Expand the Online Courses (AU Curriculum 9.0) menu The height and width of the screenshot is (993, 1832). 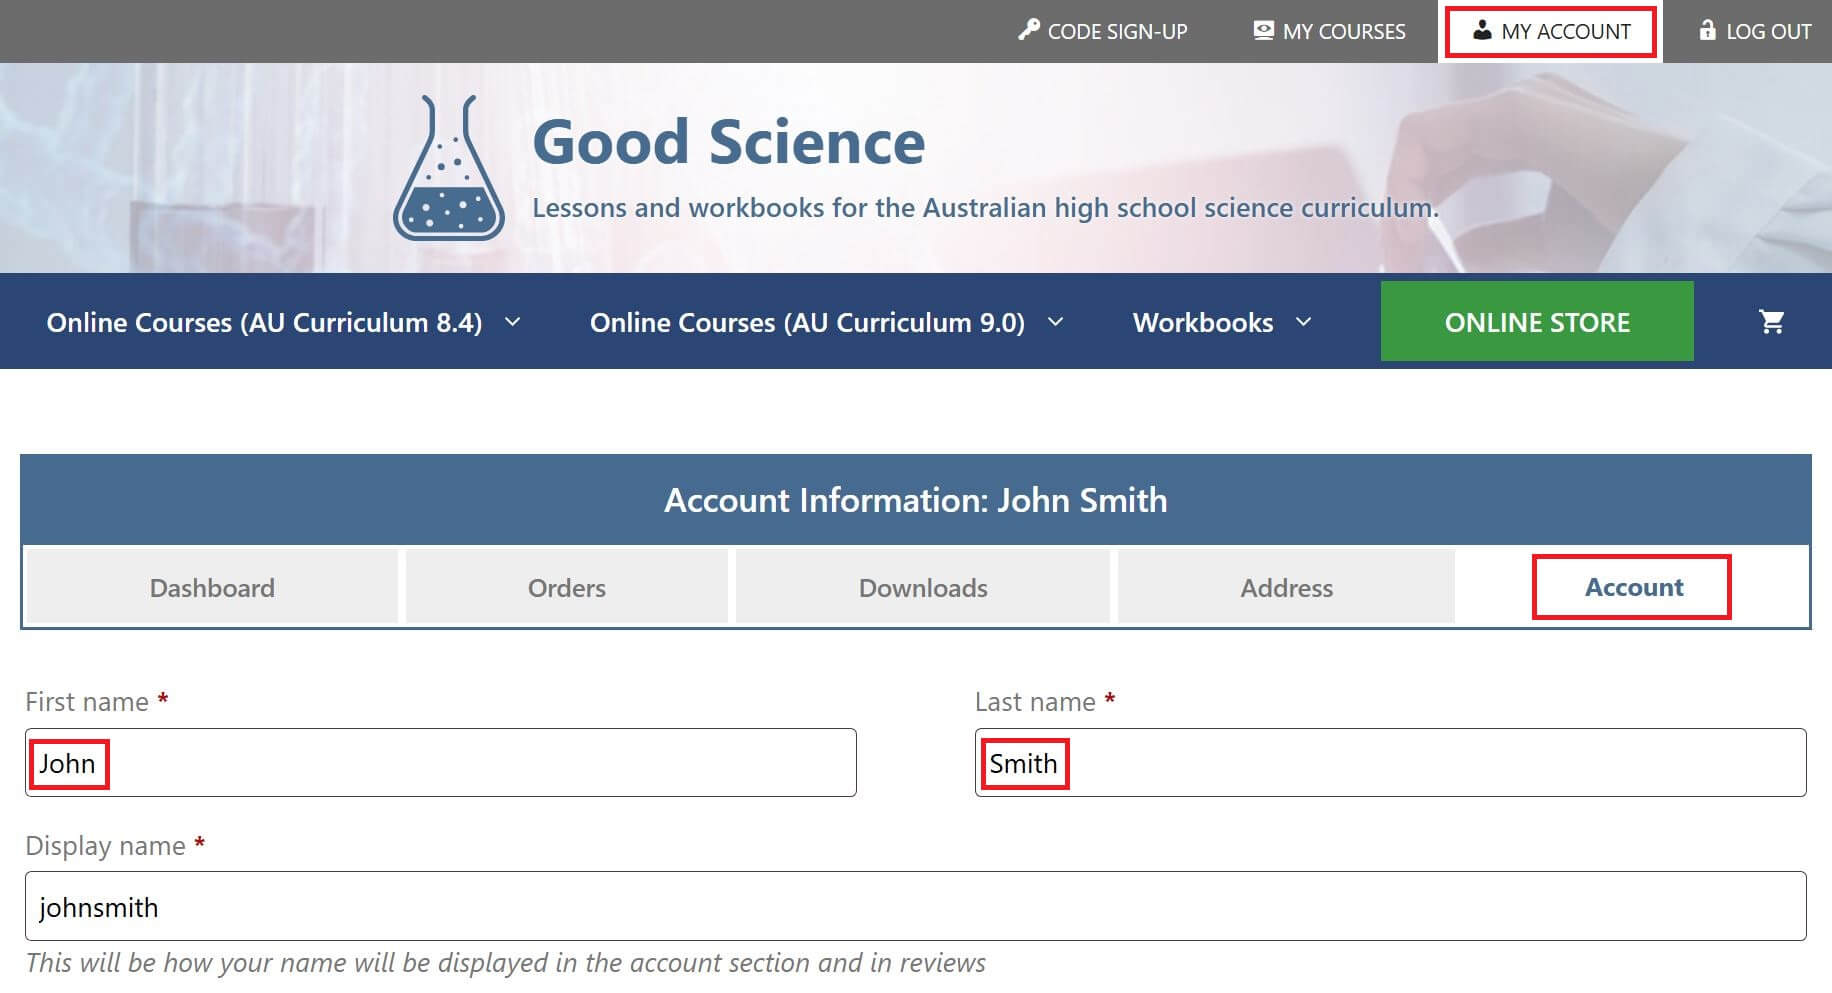824,322
